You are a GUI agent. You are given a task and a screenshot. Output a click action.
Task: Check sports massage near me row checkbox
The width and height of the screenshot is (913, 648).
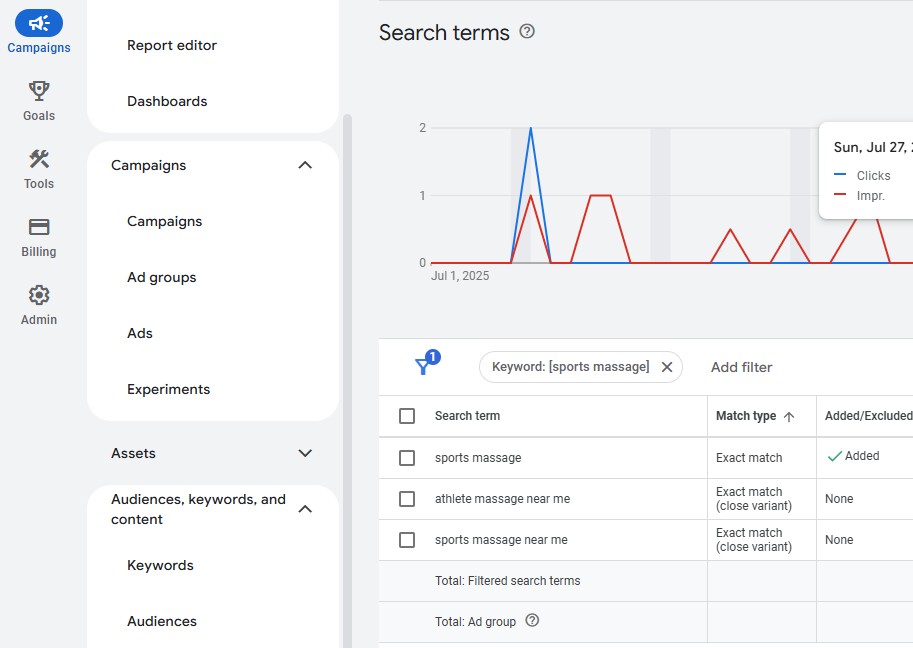[x=407, y=540]
